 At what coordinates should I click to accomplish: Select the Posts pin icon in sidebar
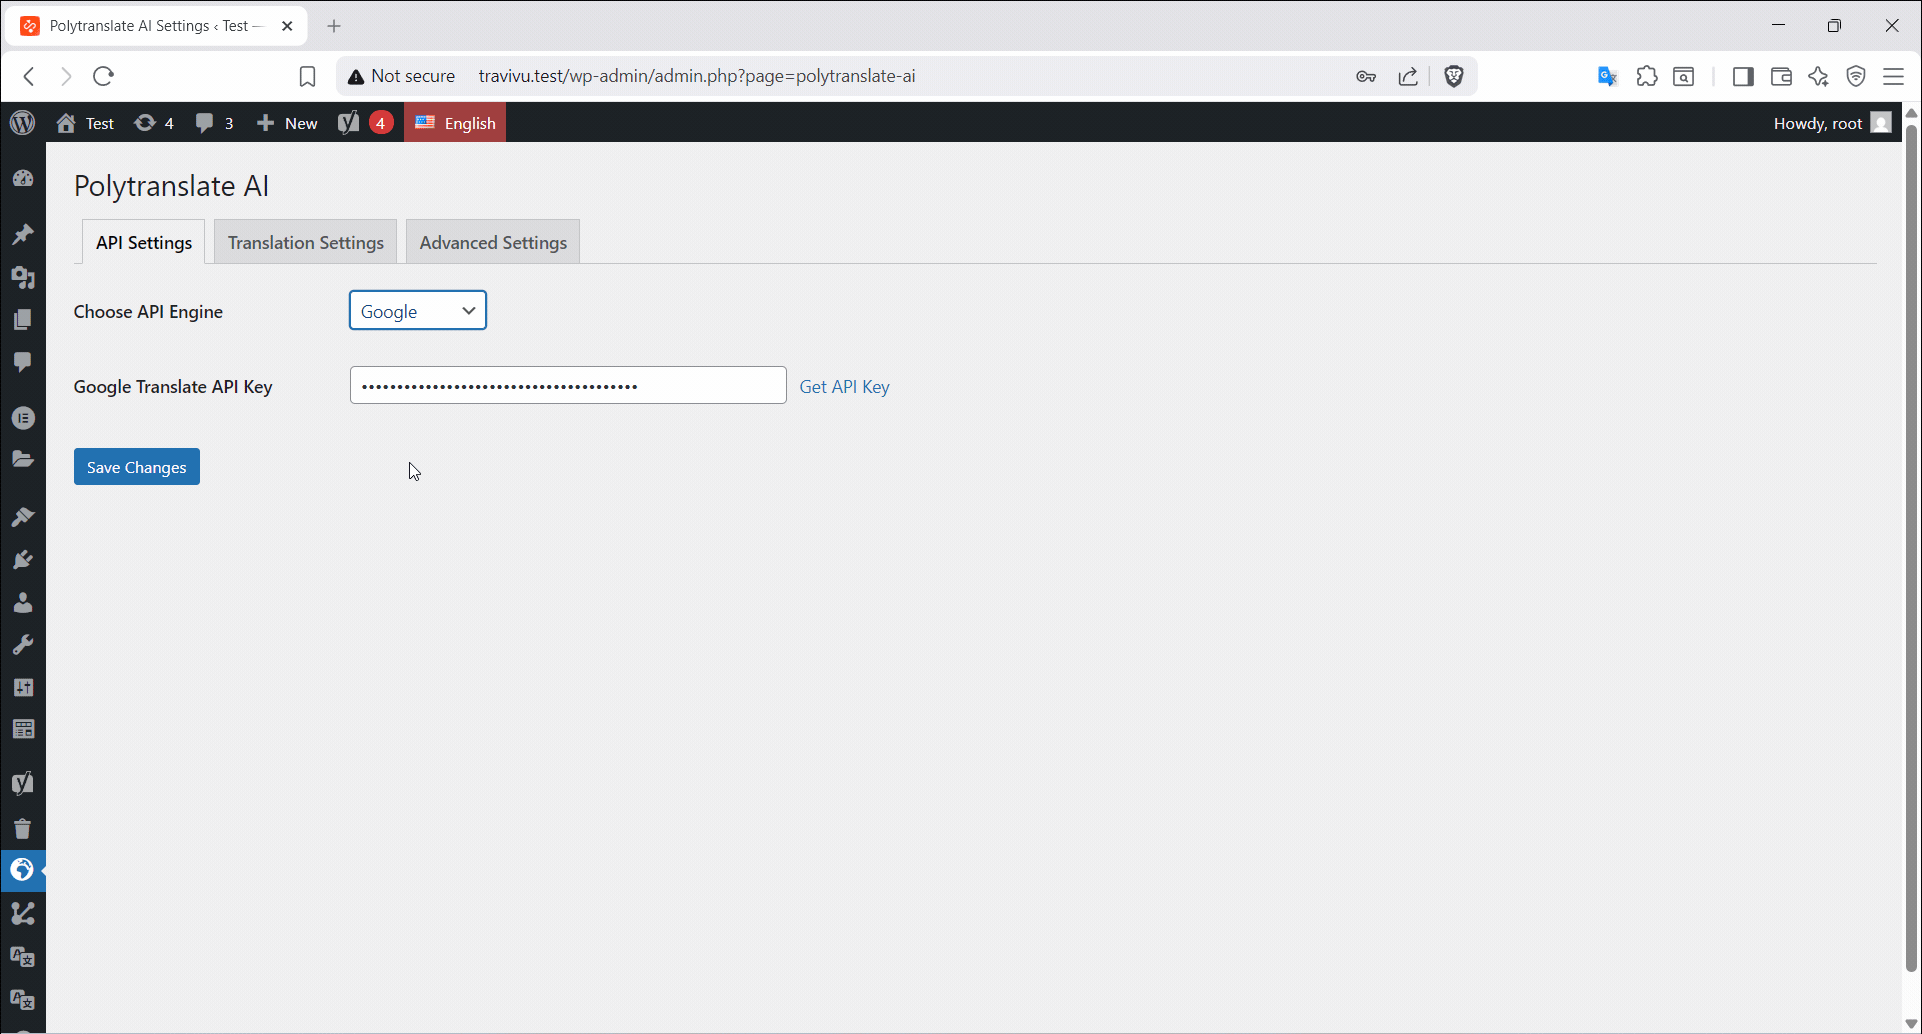point(23,234)
